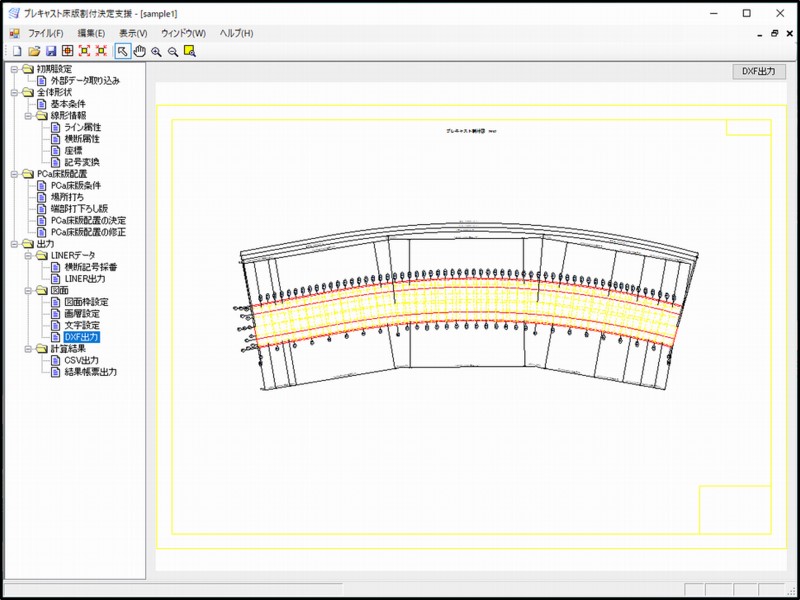Collapse the 出力 folder node

(15, 245)
